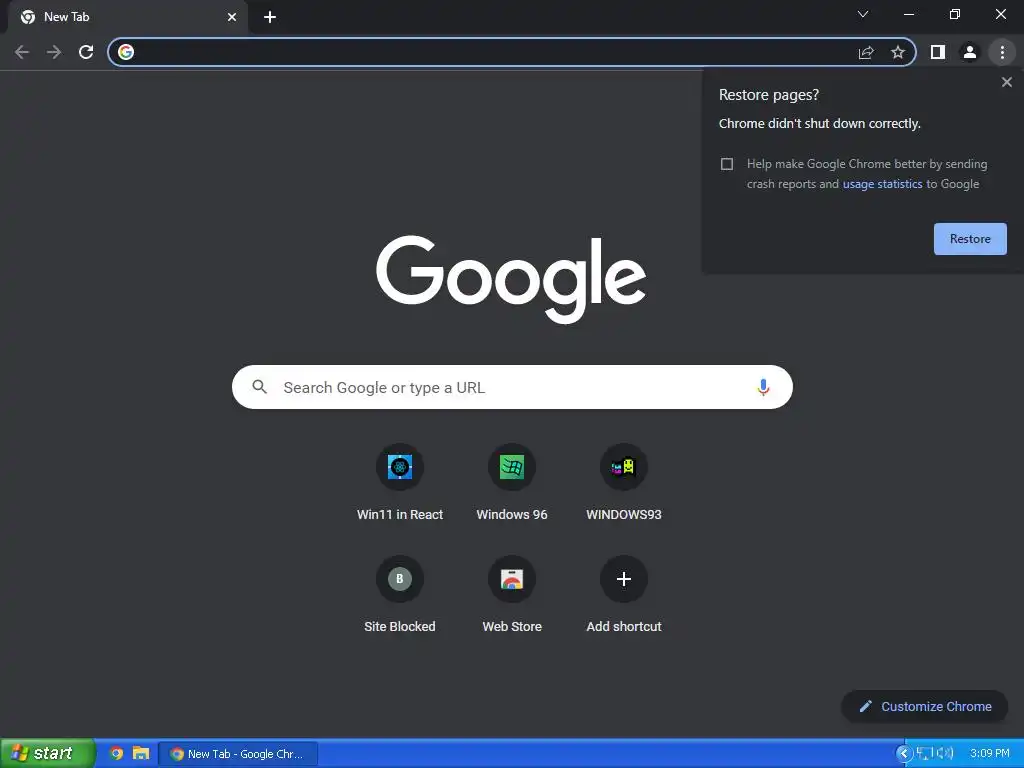Click the back navigation arrow

(x=22, y=52)
